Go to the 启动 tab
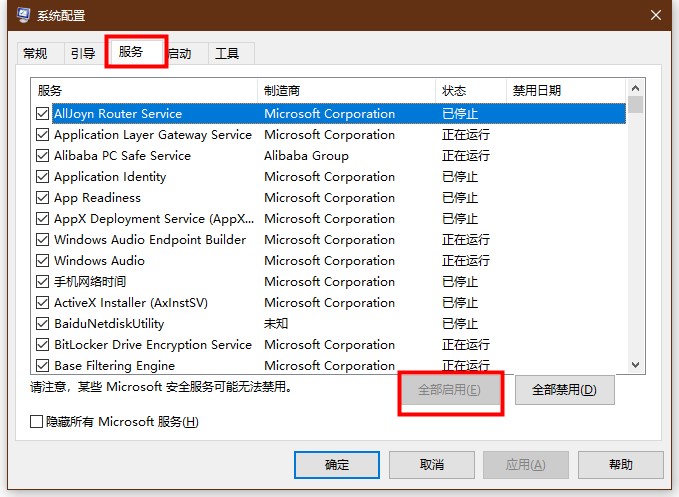Screen dimensions: 679x497 pyautogui.click(x=180, y=53)
